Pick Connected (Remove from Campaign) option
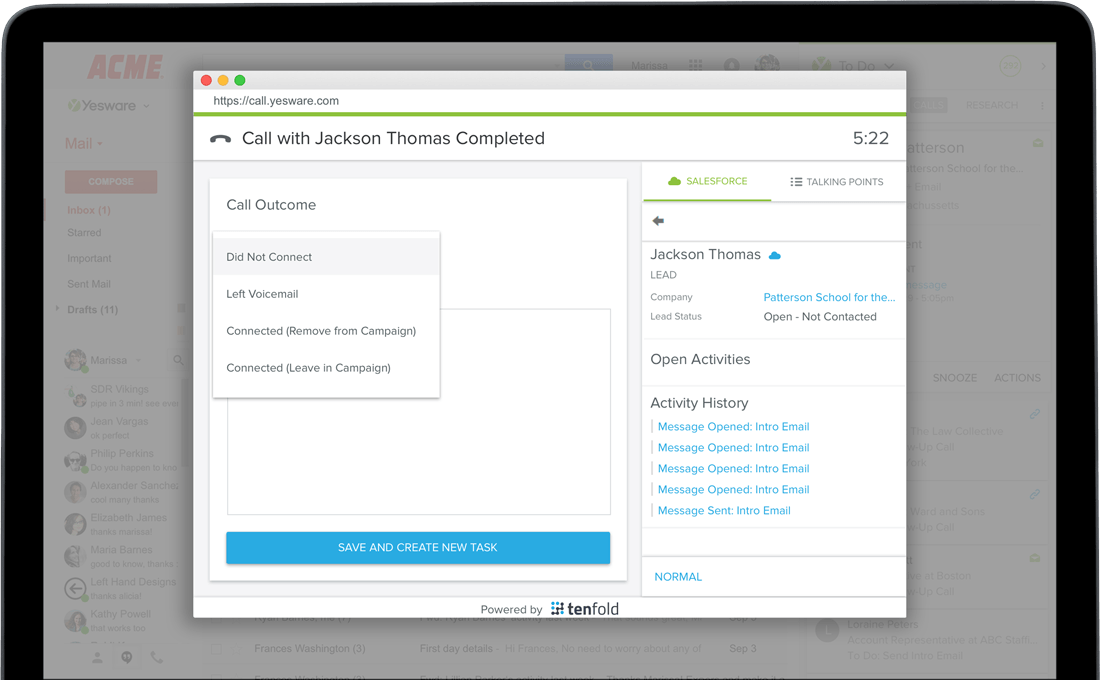Viewport: 1100px width, 680px height. pyautogui.click(x=326, y=331)
